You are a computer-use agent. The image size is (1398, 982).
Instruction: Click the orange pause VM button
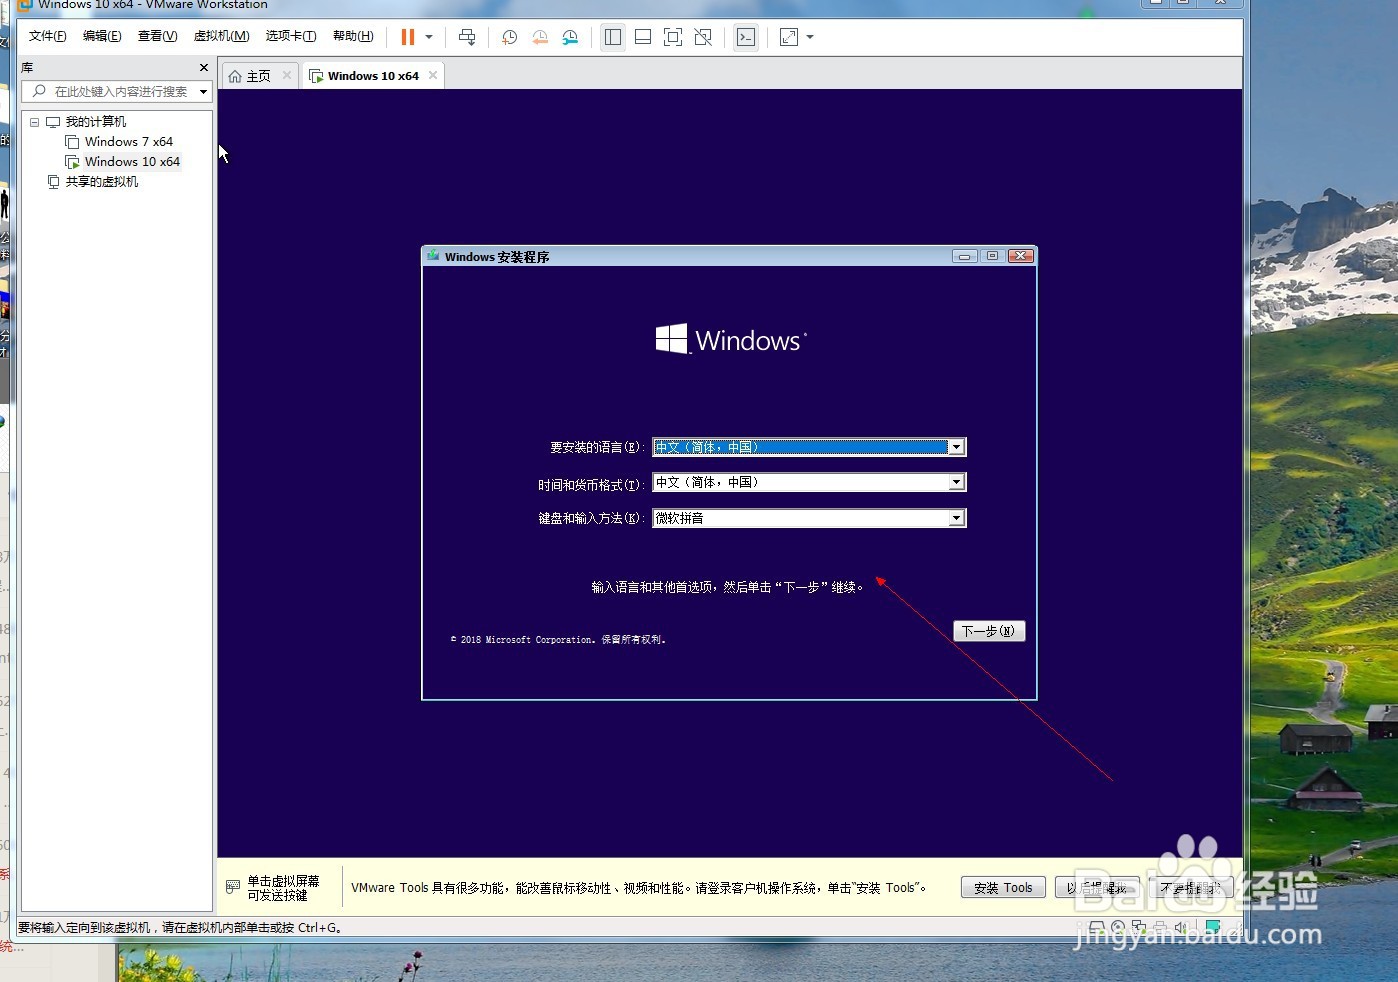point(407,37)
